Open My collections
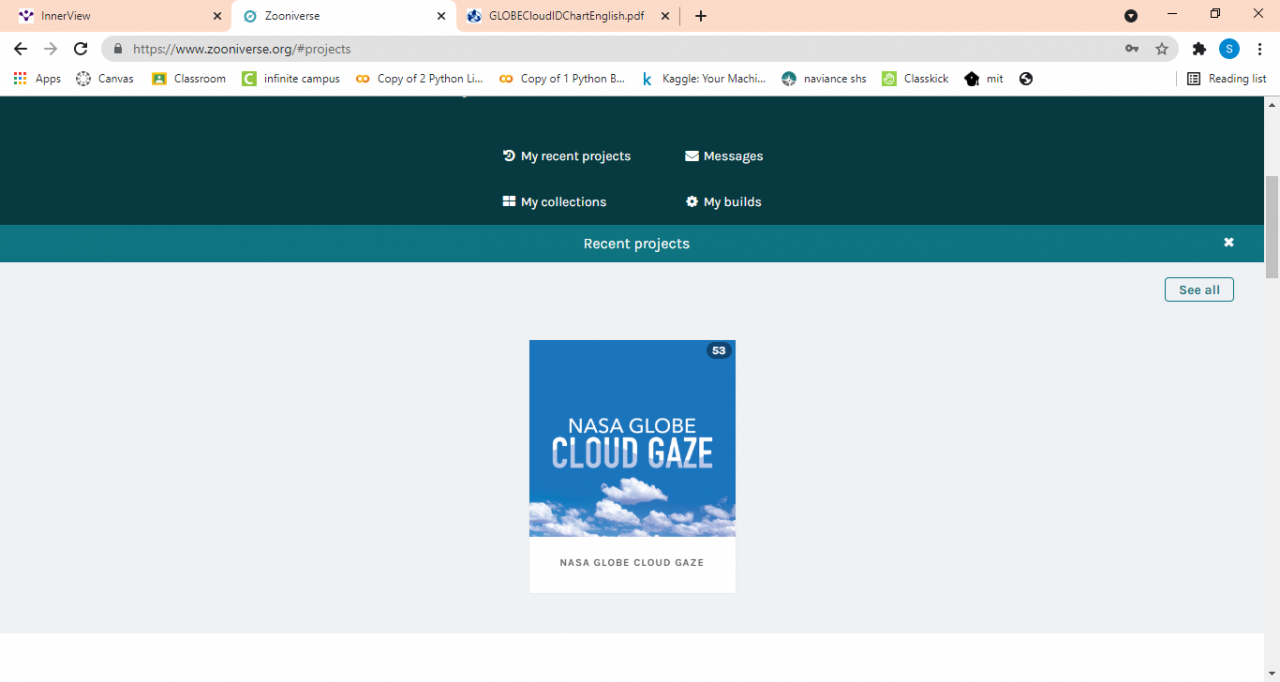This screenshot has height=682, width=1280. (x=555, y=202)
